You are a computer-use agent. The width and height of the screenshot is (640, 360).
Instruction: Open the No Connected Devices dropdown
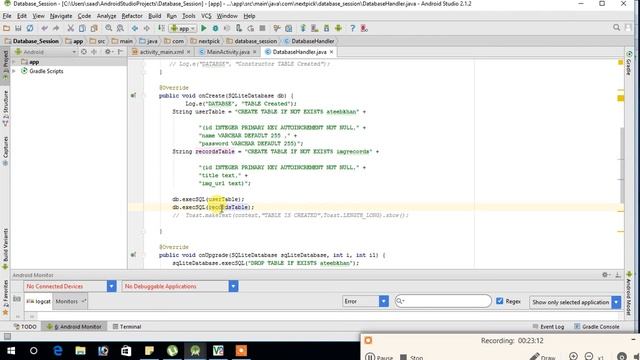(70, 286)
